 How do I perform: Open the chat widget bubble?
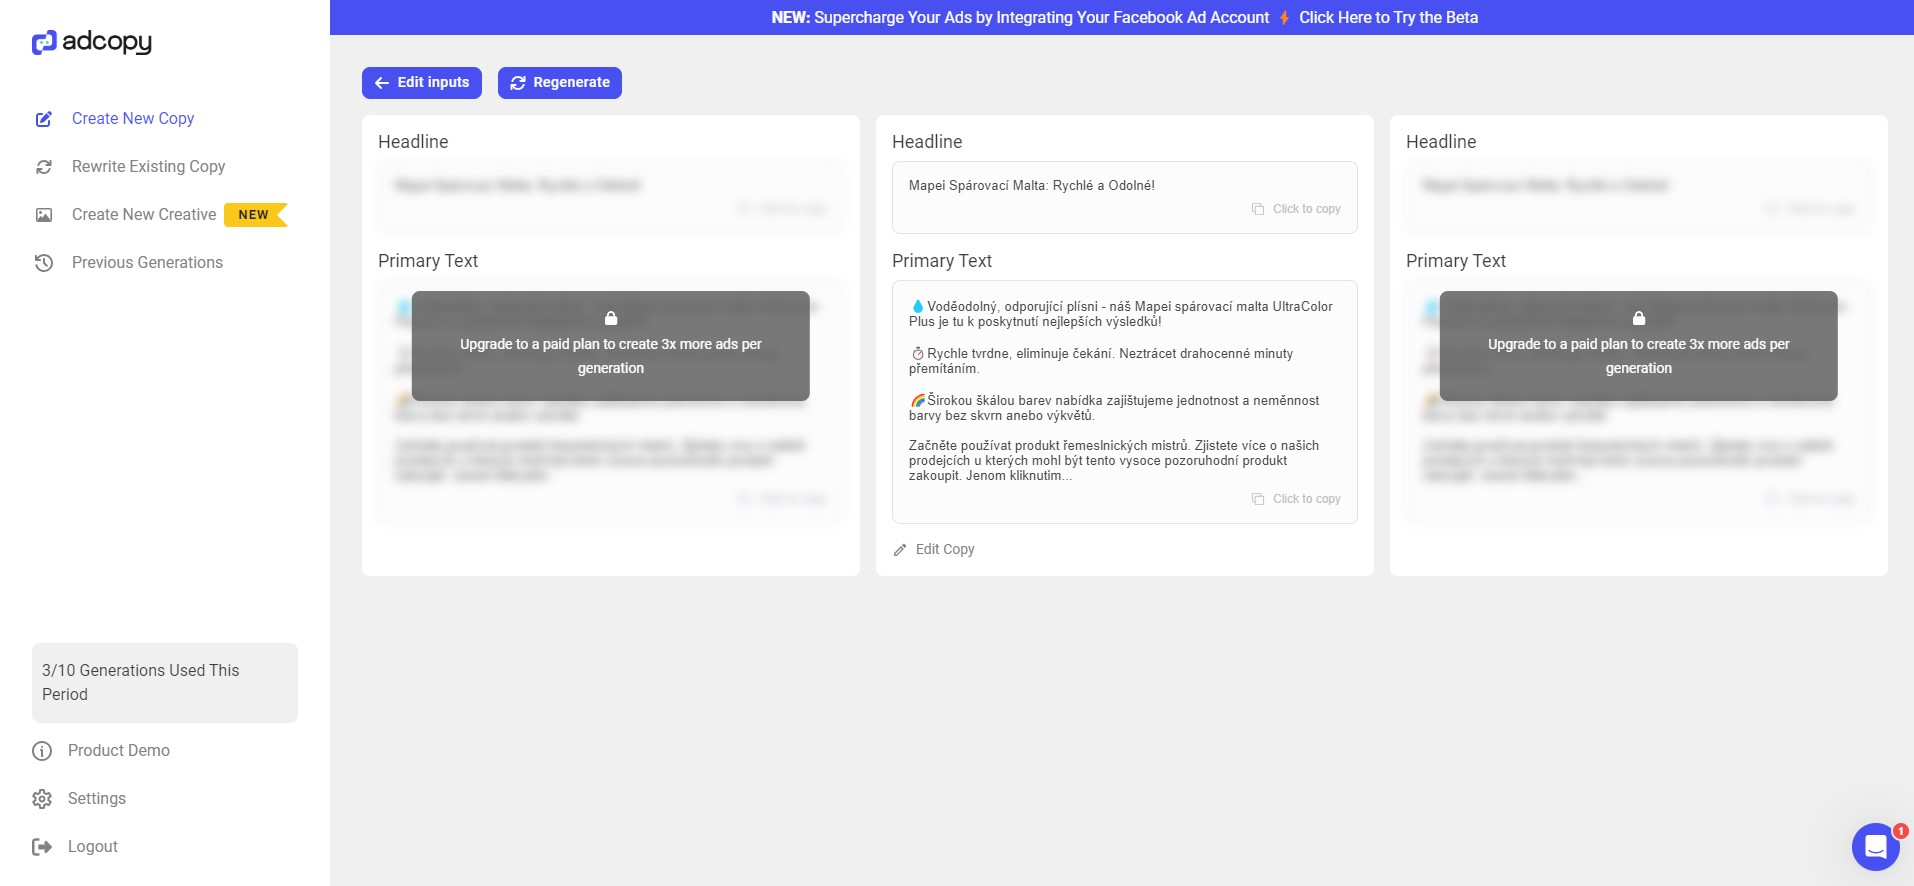(x=1876, y=847)
